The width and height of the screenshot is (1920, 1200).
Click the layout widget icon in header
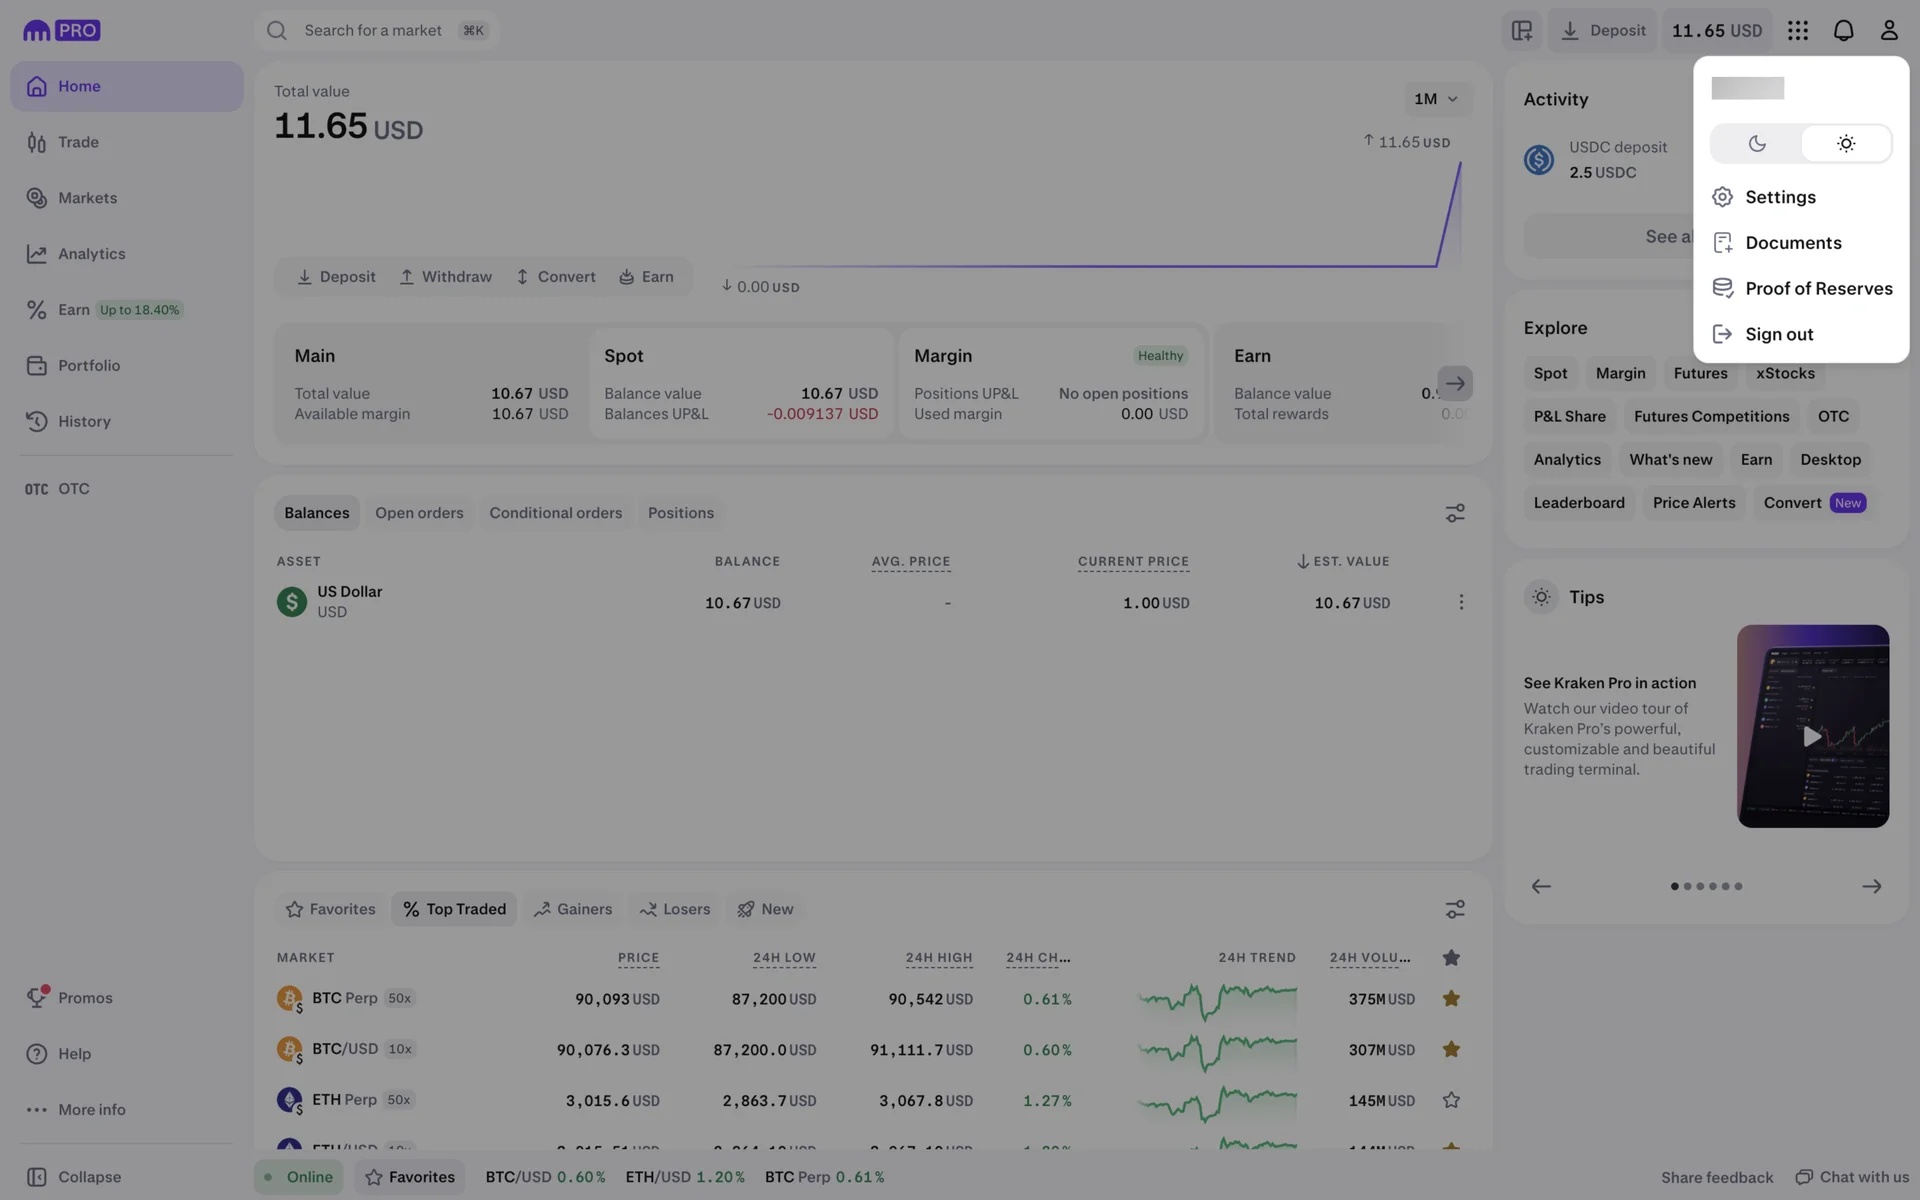(1521, 30)
